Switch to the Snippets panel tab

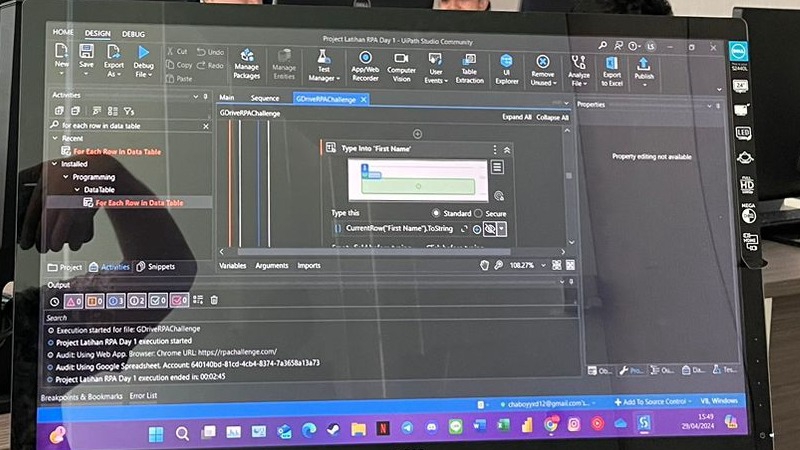point(156,266)
